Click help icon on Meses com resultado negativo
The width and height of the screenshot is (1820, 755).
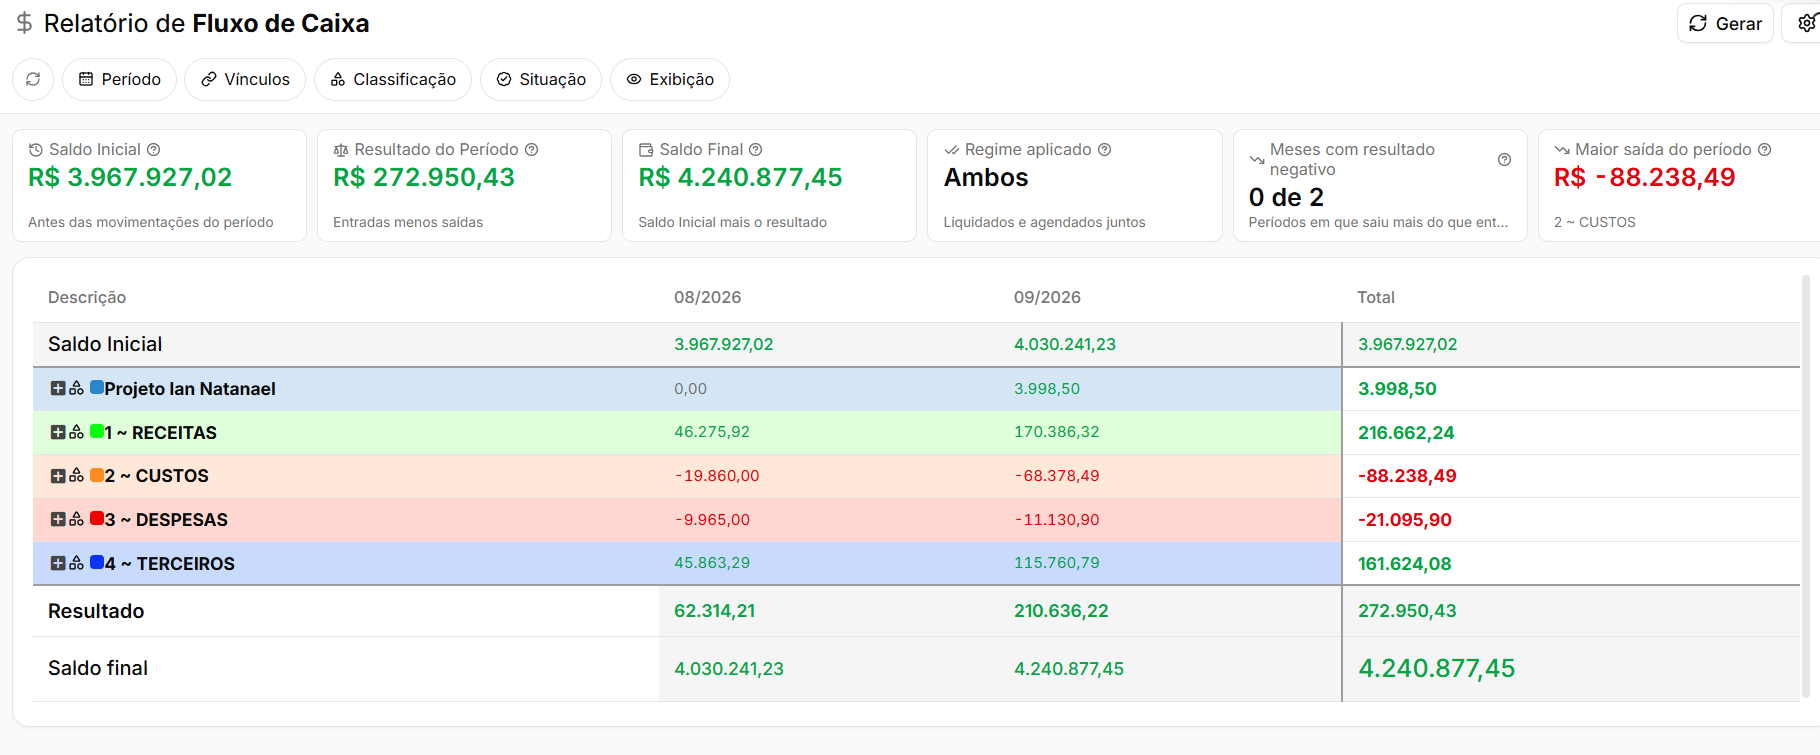pyautogui.click(x=1504, y=159)
